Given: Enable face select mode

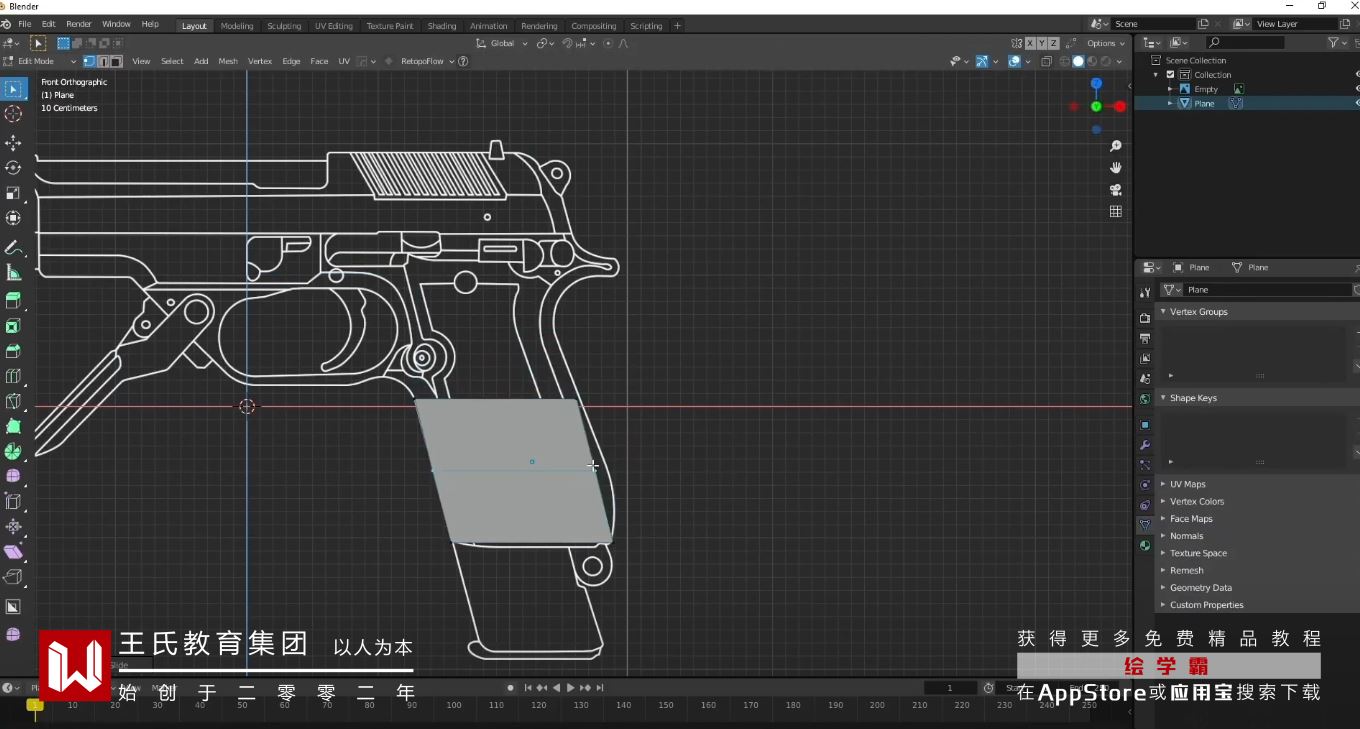Looking at the screenshot, I should [116, 61].
